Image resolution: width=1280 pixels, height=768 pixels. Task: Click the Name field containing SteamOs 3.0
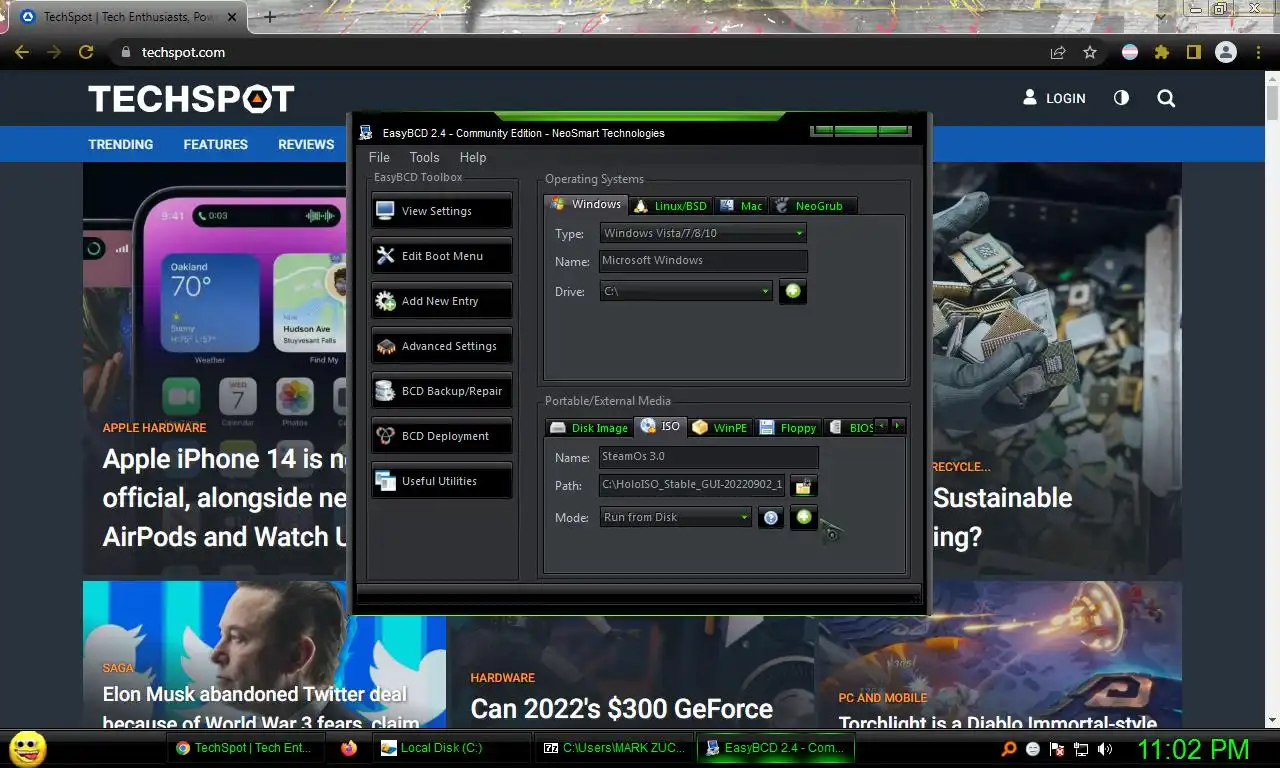pos(708,457)
